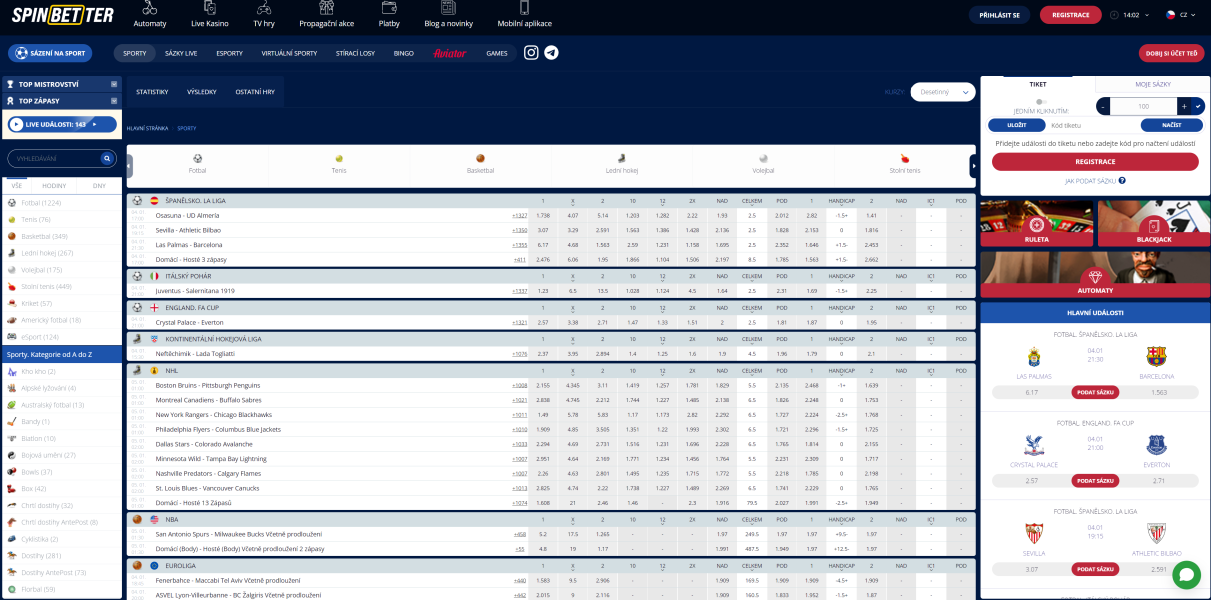Open the Instagram social link icon
Viewport: 1211px width, 600px height.
[x=531, y=53]
